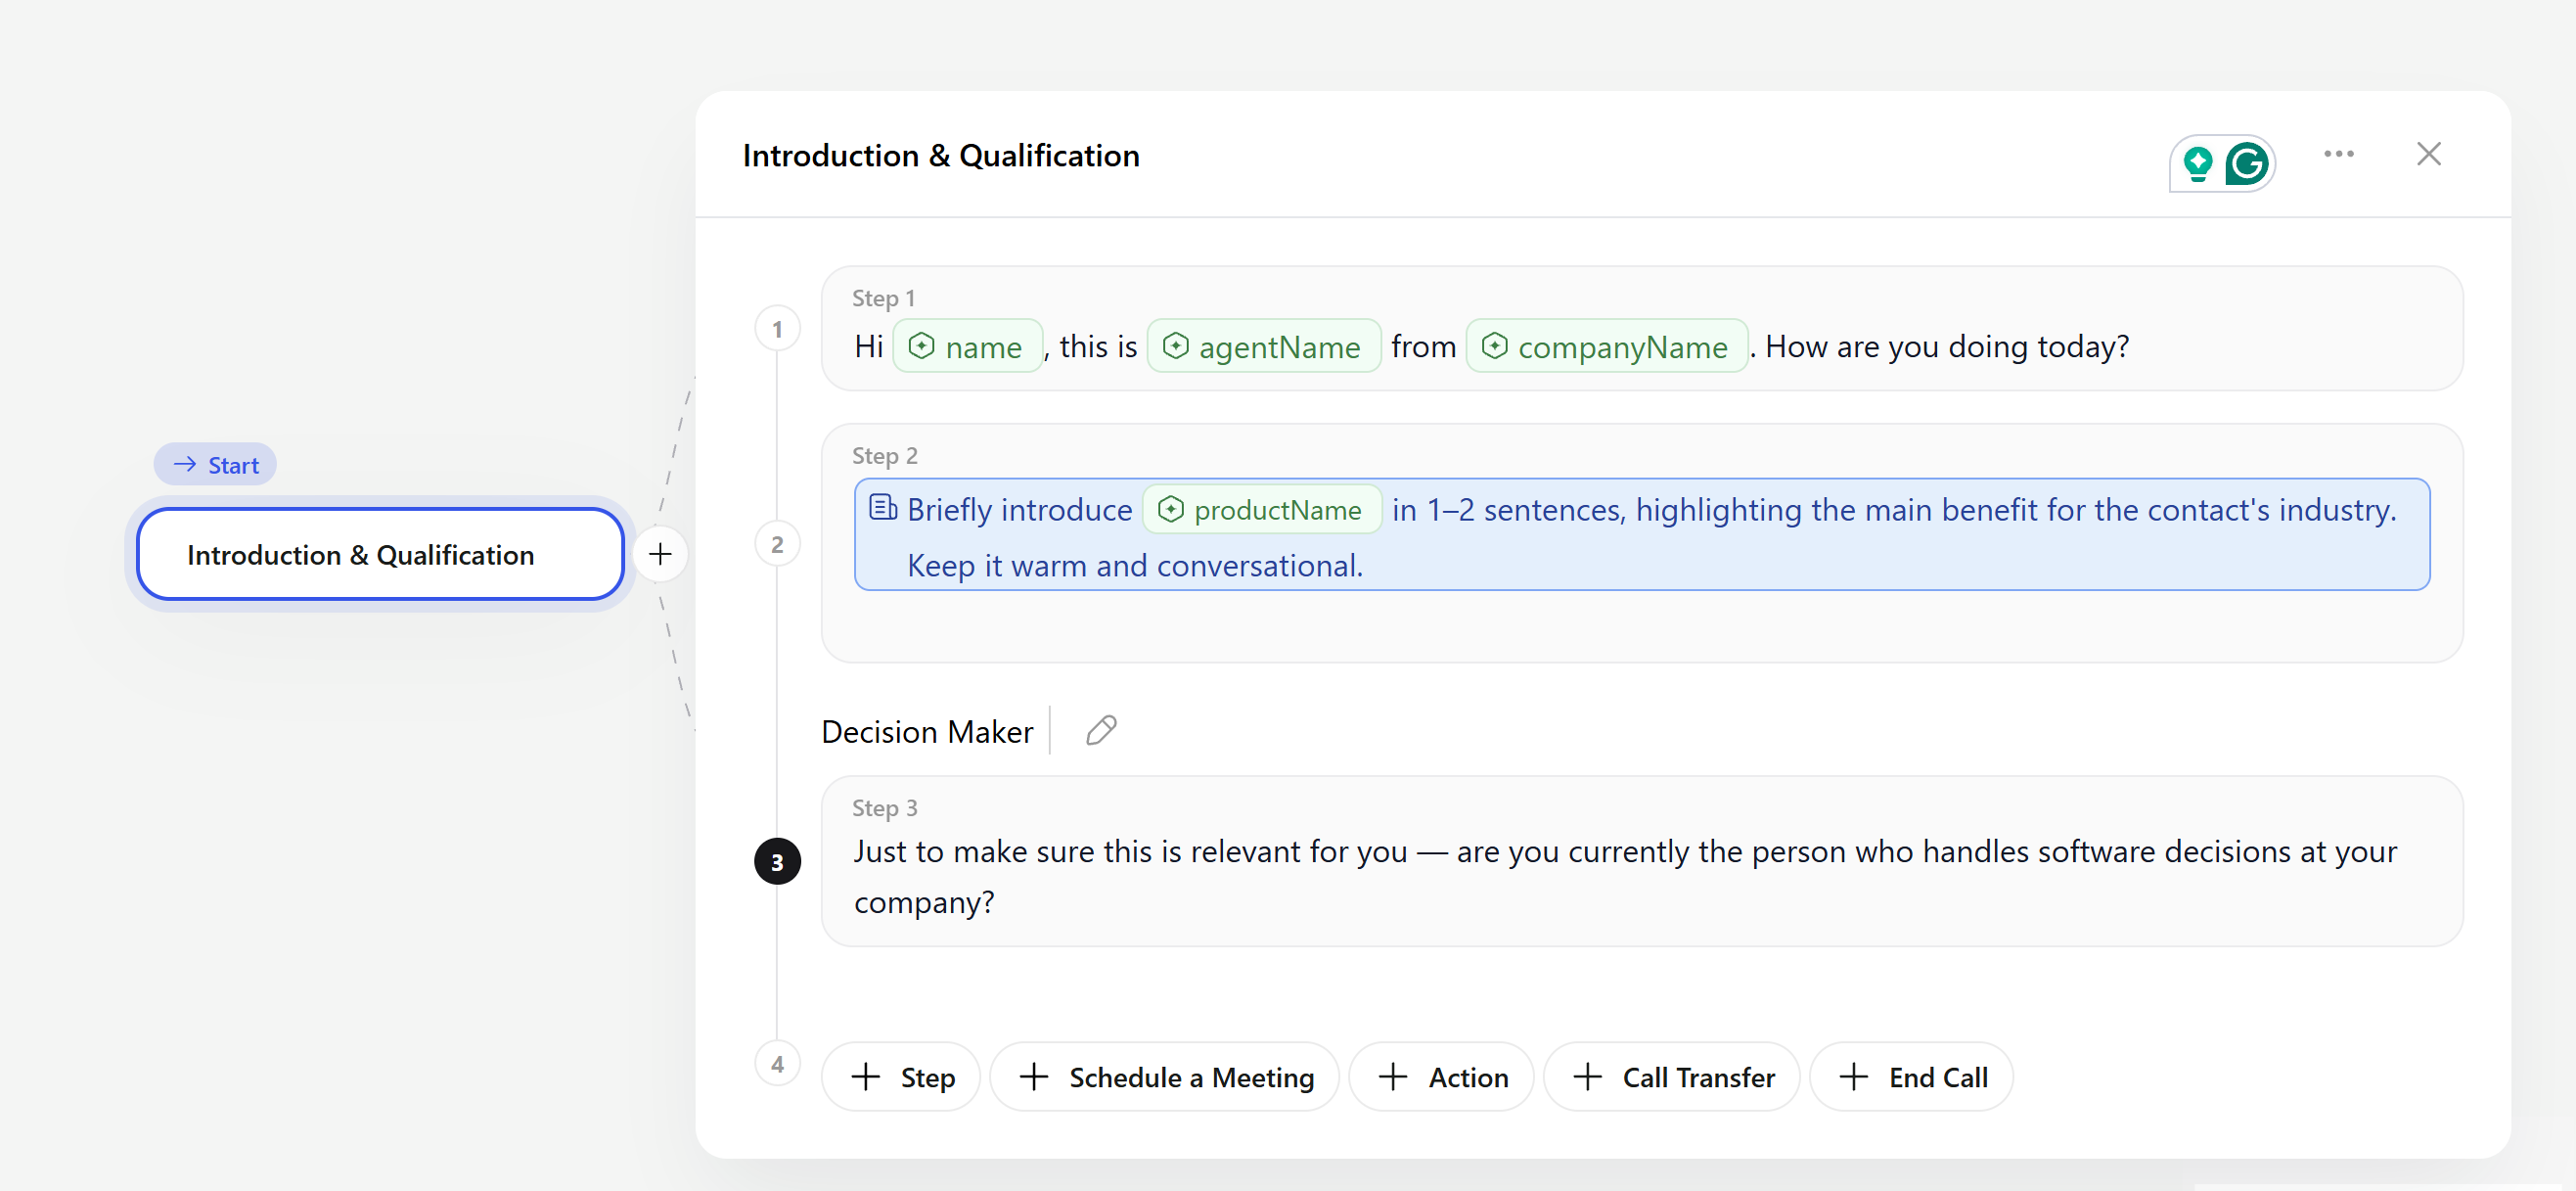
Task: Close the Introduction & Qualification panel
Action: pyautogui.click(x=2428, y=154)
